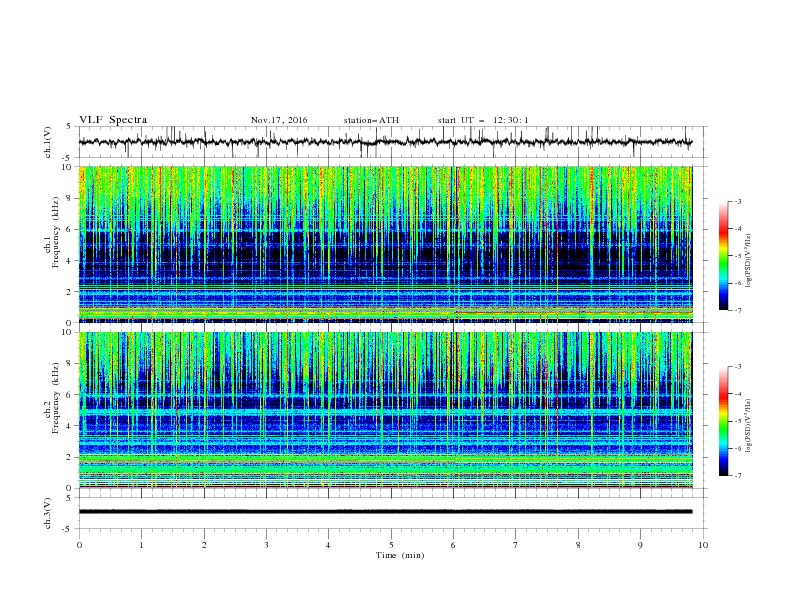Click the ch.1 voltage waveform trace
The image size is (792, 612).
coord(385,142)
